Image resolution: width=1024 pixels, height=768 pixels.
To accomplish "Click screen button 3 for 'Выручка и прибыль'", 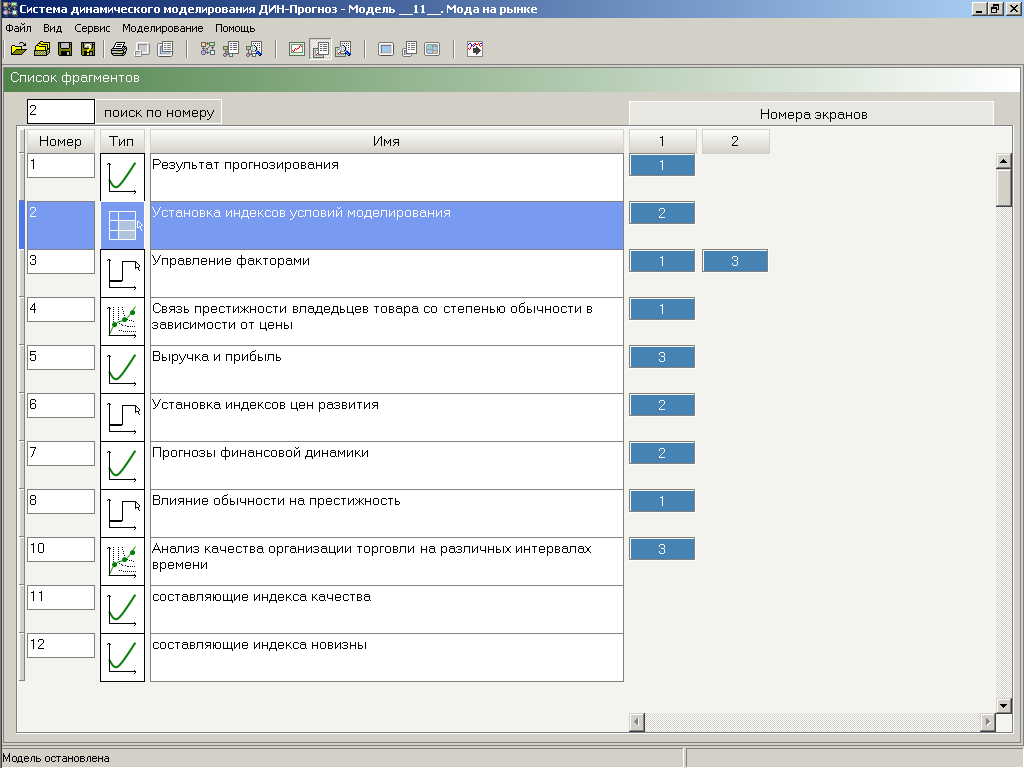I will (x=661, y=357).
